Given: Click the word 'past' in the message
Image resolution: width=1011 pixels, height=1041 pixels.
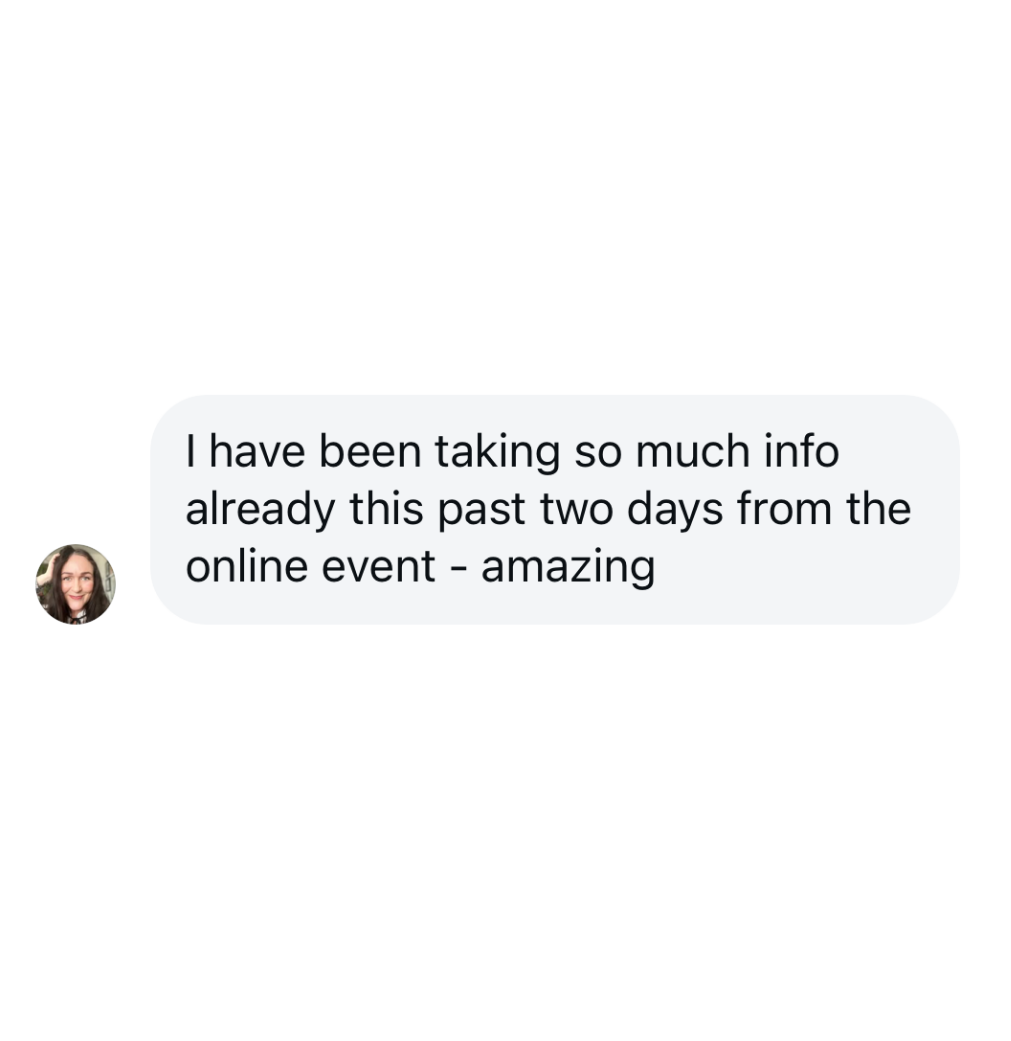Looking at the screenshot, I should 481,511.
